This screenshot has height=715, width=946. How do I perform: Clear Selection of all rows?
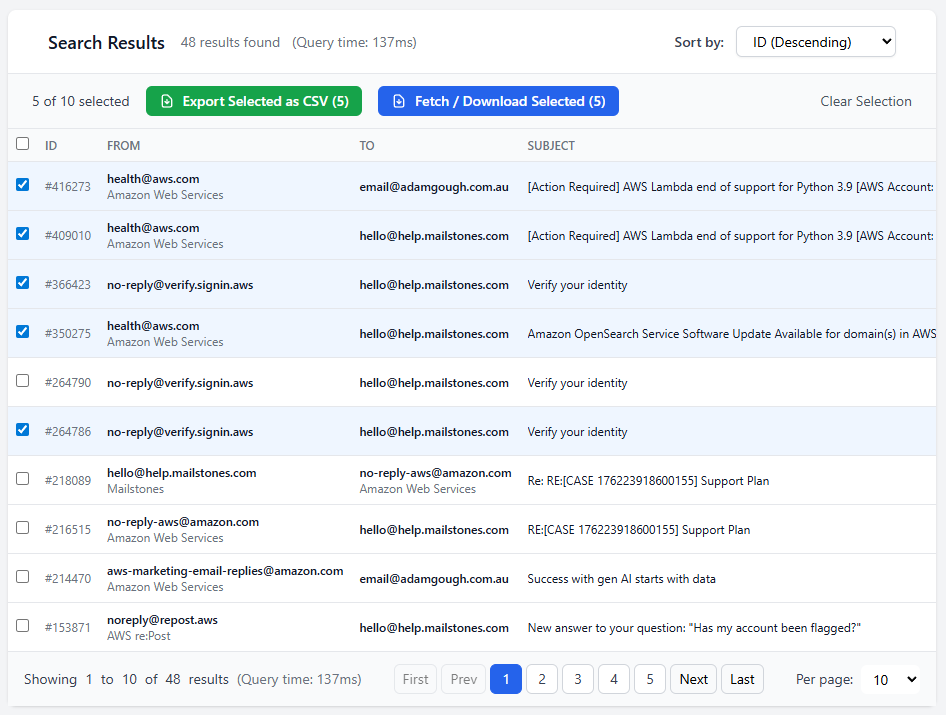(x=865, y=101)
